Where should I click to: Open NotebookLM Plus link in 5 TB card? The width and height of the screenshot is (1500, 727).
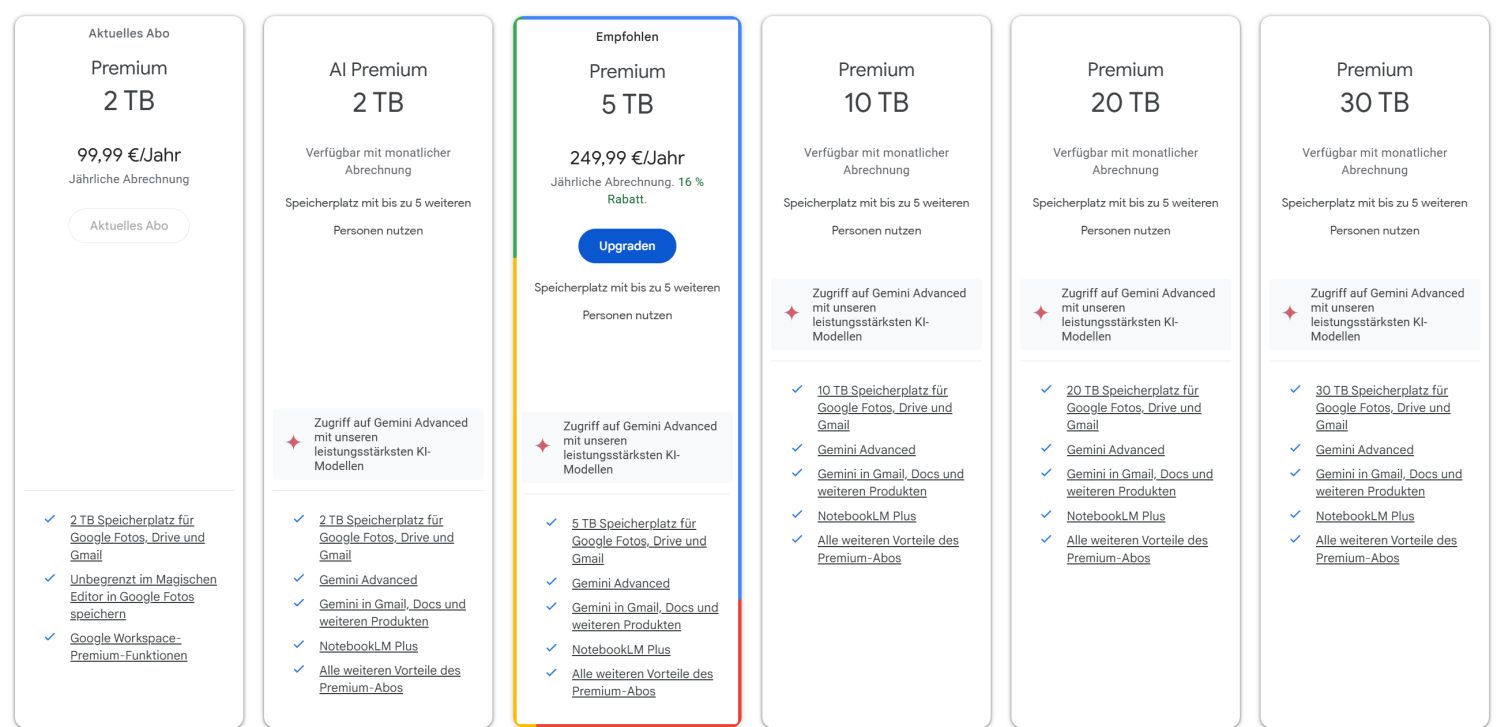[621, 650]
